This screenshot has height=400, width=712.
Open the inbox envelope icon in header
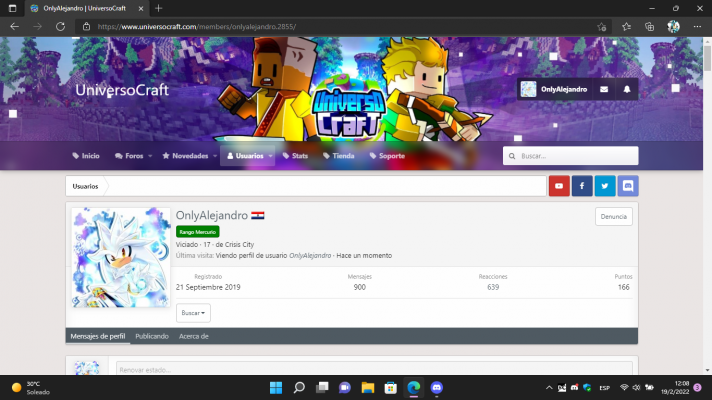pos(604,89)
